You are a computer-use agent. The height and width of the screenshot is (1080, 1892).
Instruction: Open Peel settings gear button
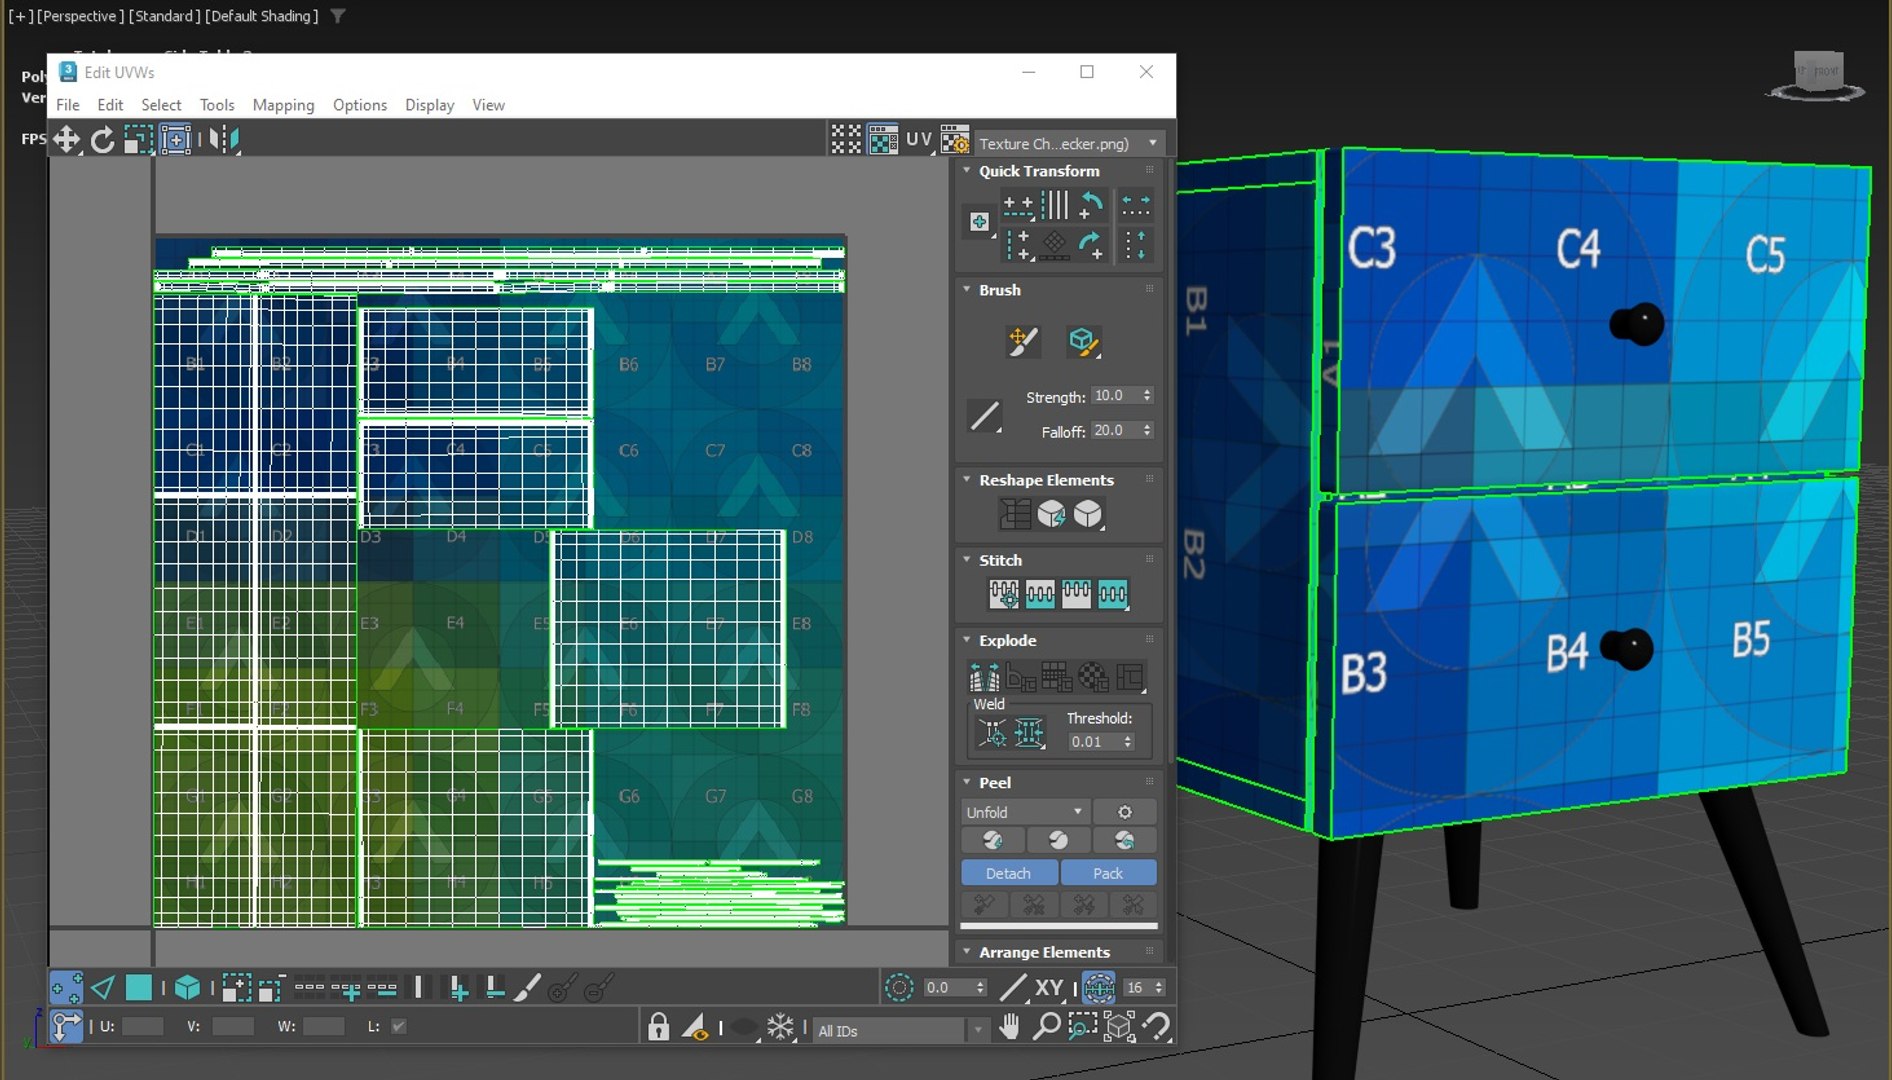click(1124, 812)
